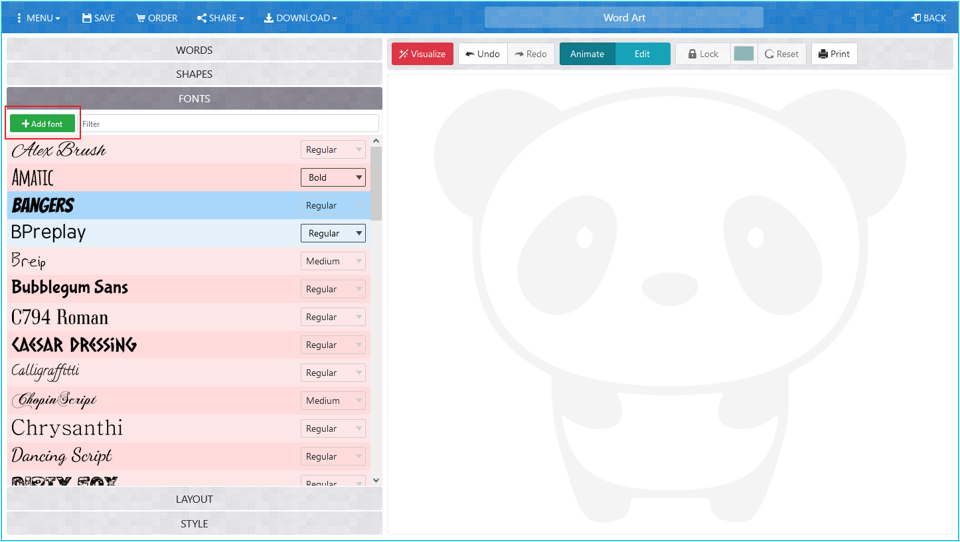This screenshot has height=542, width=960.
Task: Open Amatic Bold style dropdown
Action: click(333, 178)
